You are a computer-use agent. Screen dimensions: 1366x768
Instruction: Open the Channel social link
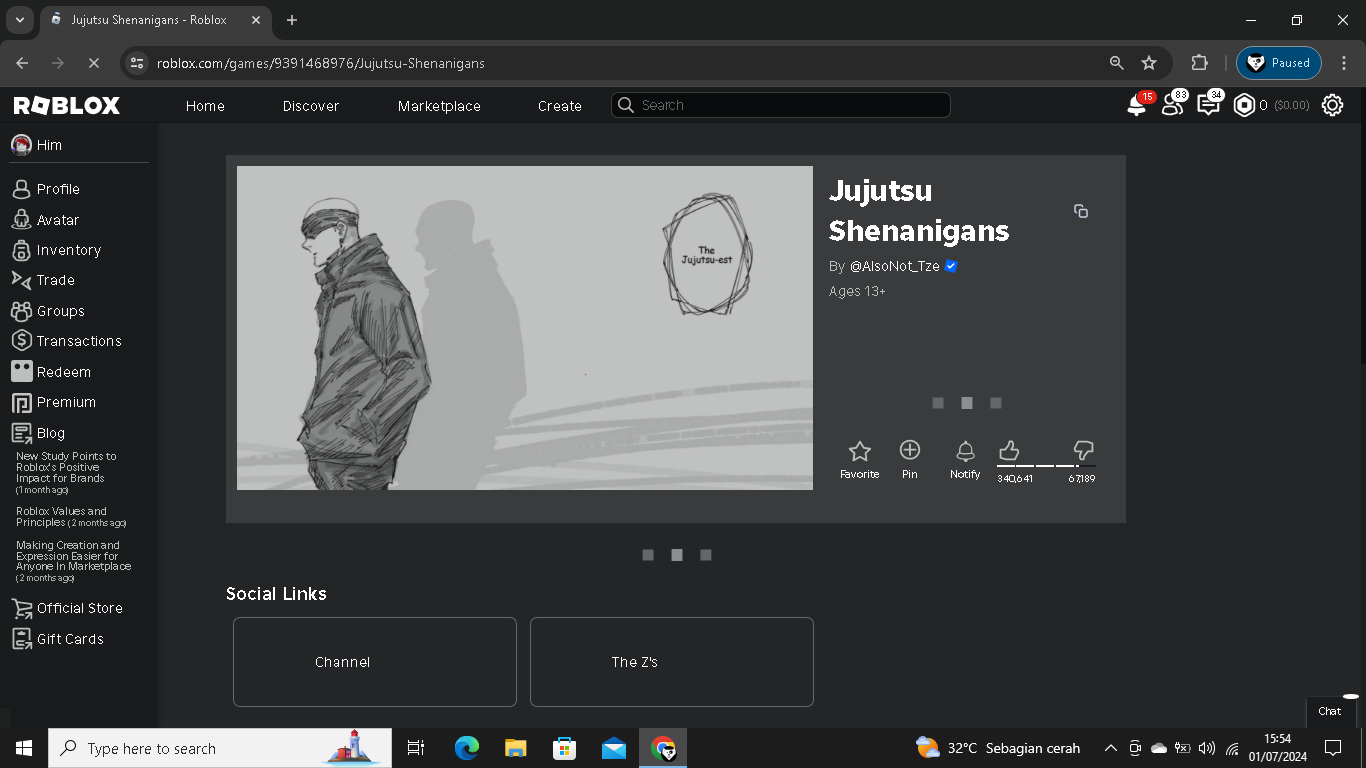click(375, 662)
